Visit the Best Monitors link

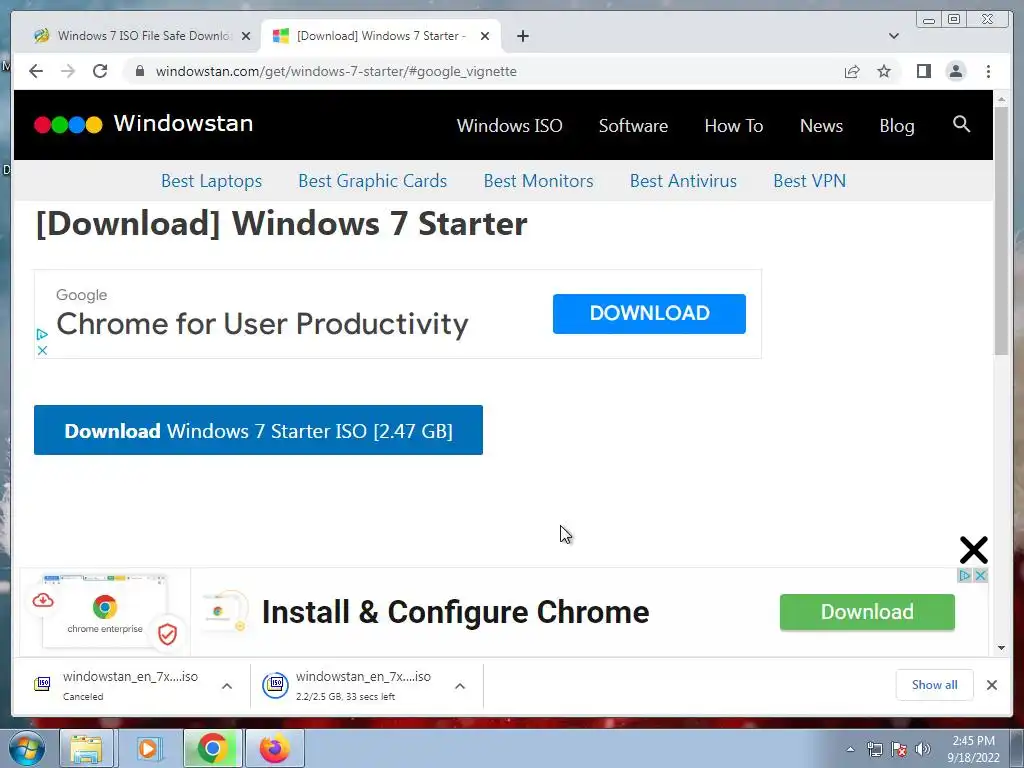coord(538,181)
